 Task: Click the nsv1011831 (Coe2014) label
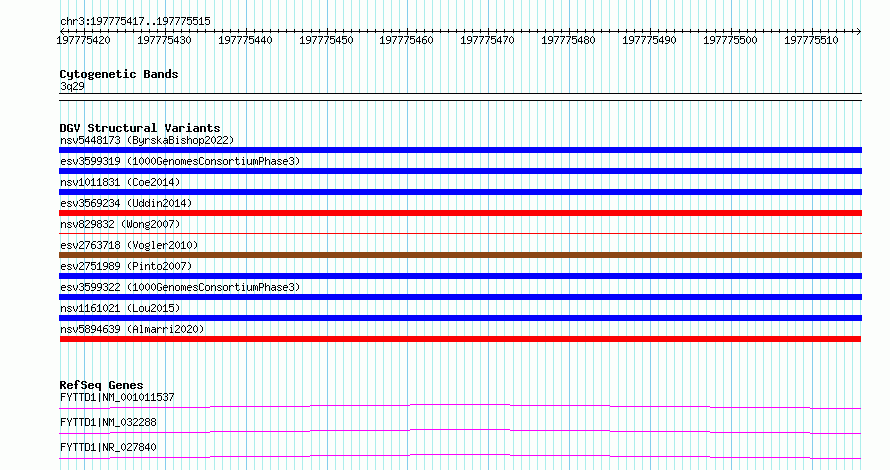(x=120, y=182)
